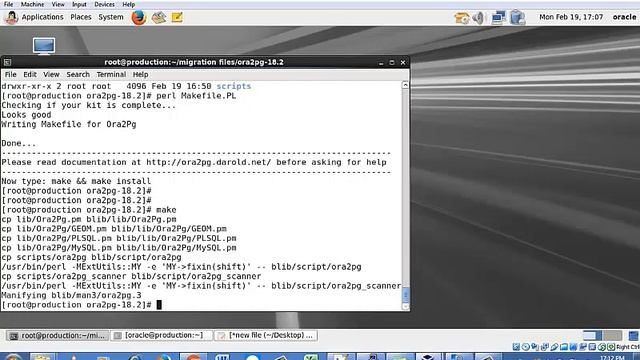Open the Places menu in GNOME panel
The height and width of the screenshot is (360, 640).
[x=81, y=17]
